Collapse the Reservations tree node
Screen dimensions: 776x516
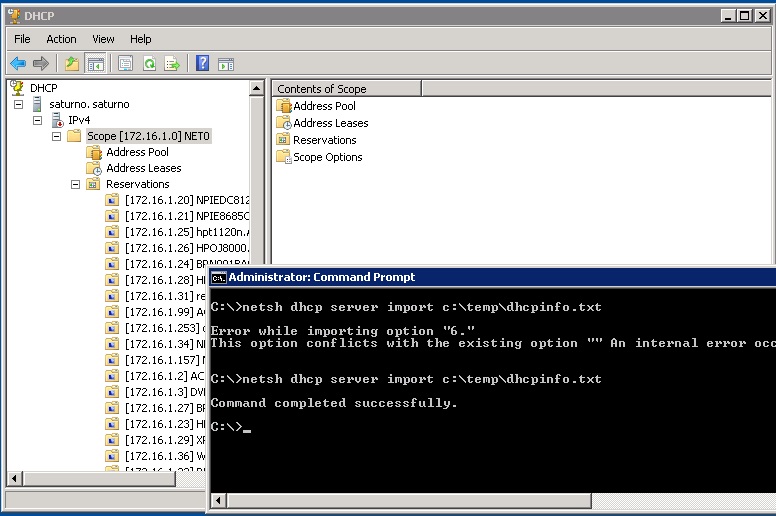[x=76, y=184]
